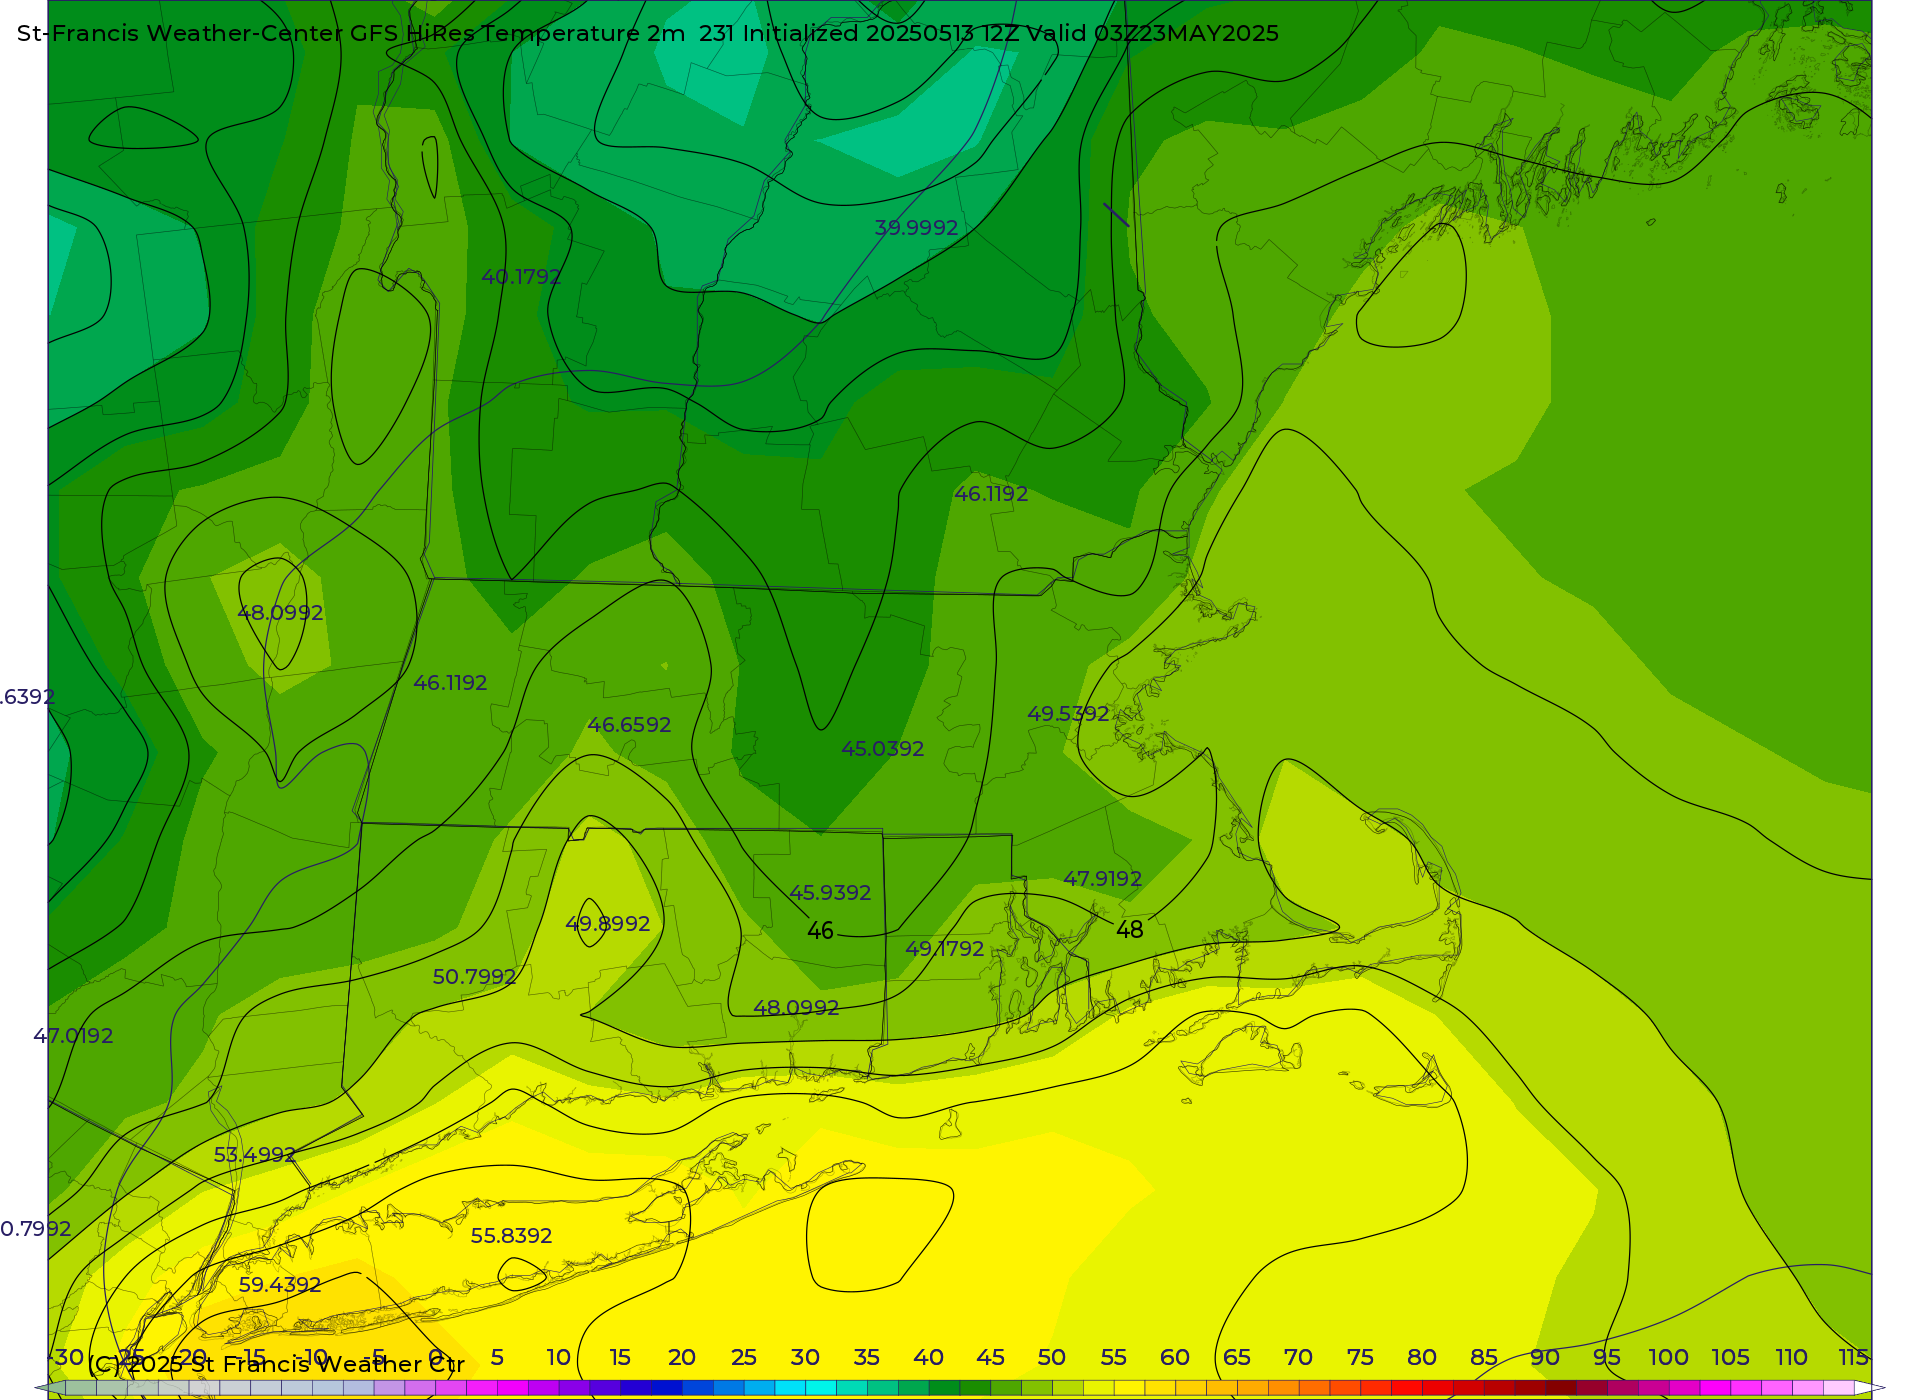Click the colorbar tick label 35
The width and height of the screenshot is (1920, 1400).
click(x=866, y=1358)
